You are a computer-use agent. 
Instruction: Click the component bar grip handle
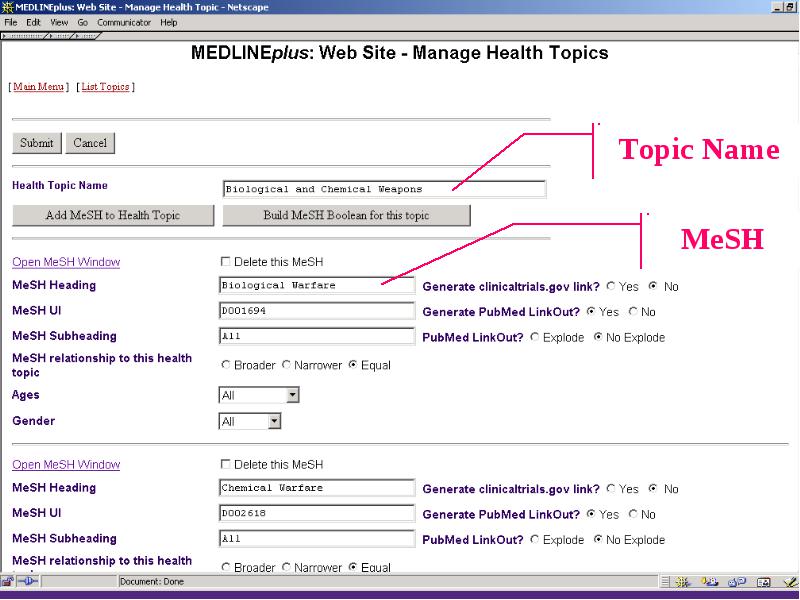(x=665, y=582)
